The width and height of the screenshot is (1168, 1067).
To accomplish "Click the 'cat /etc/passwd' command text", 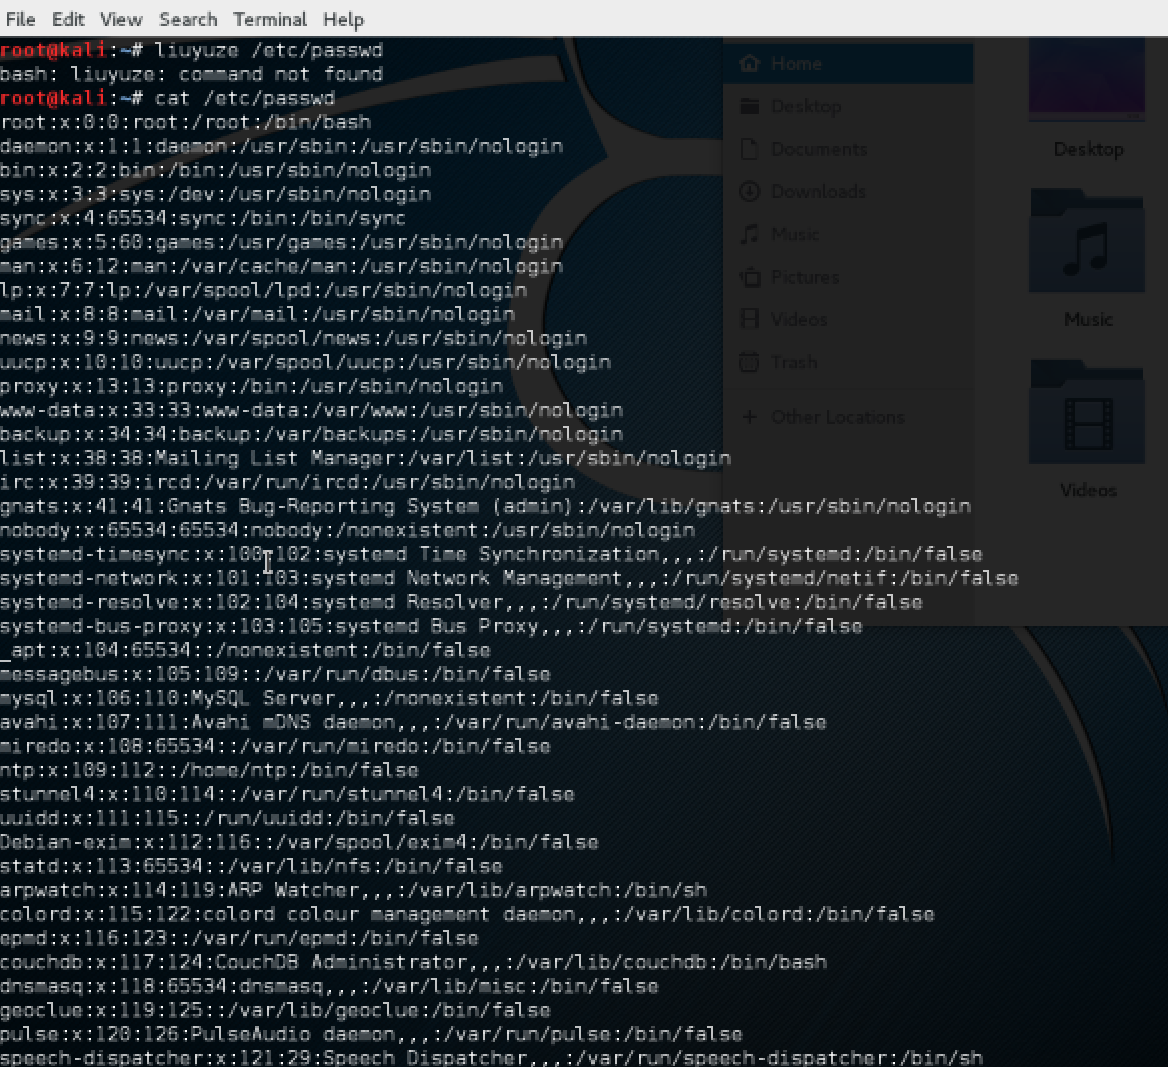I will pyautogui.click(x=245, y=98).
